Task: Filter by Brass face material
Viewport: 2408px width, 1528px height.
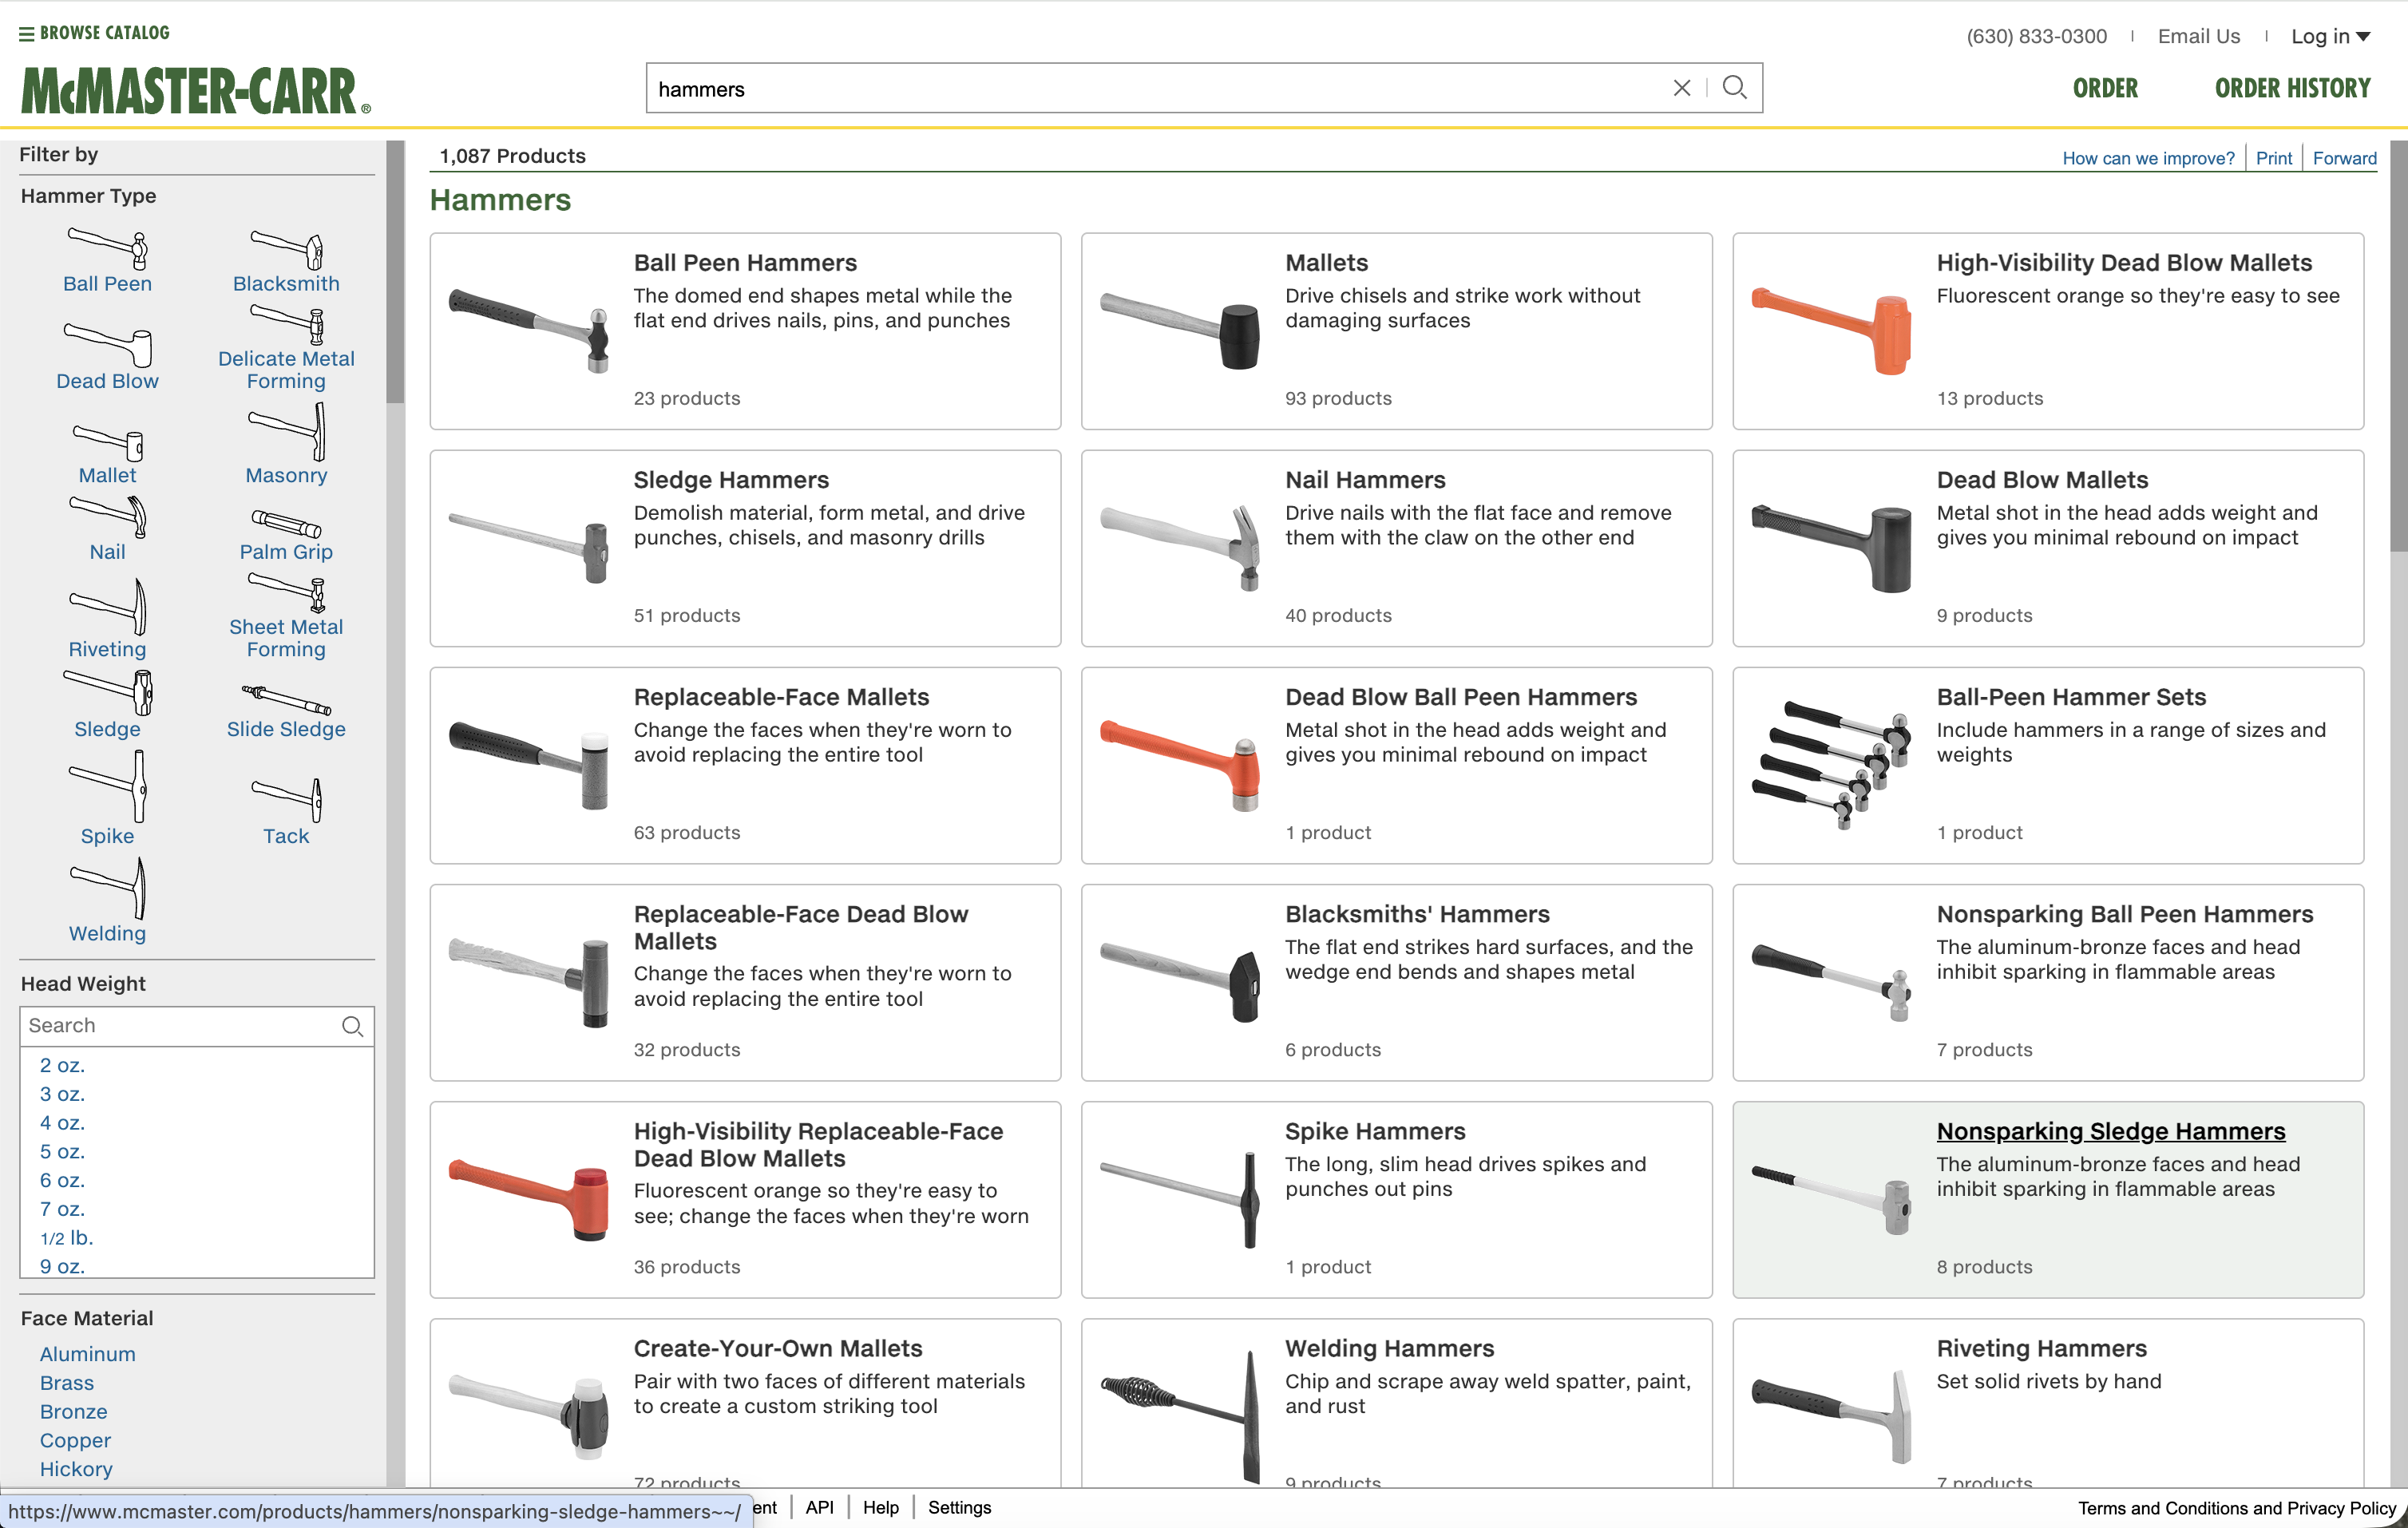Action: pyautogui.click(x=66, y=1383)
